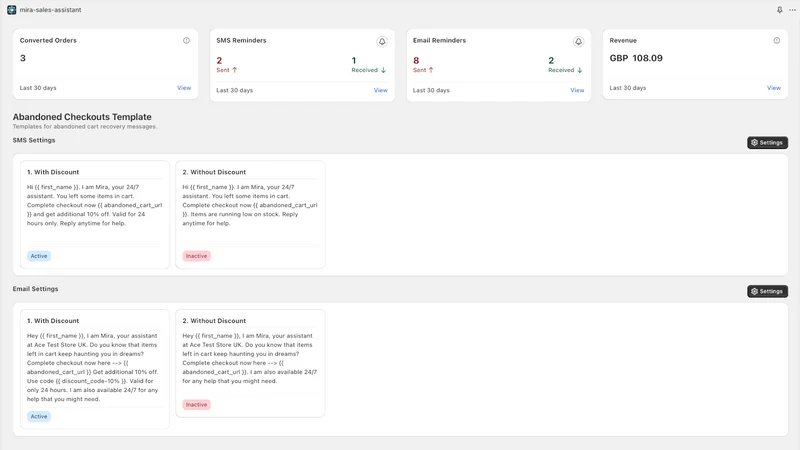Viewport: 800px width, 450px height.
Task: Select SMS '2. Without Discount' template title
Action: [214, 172]
